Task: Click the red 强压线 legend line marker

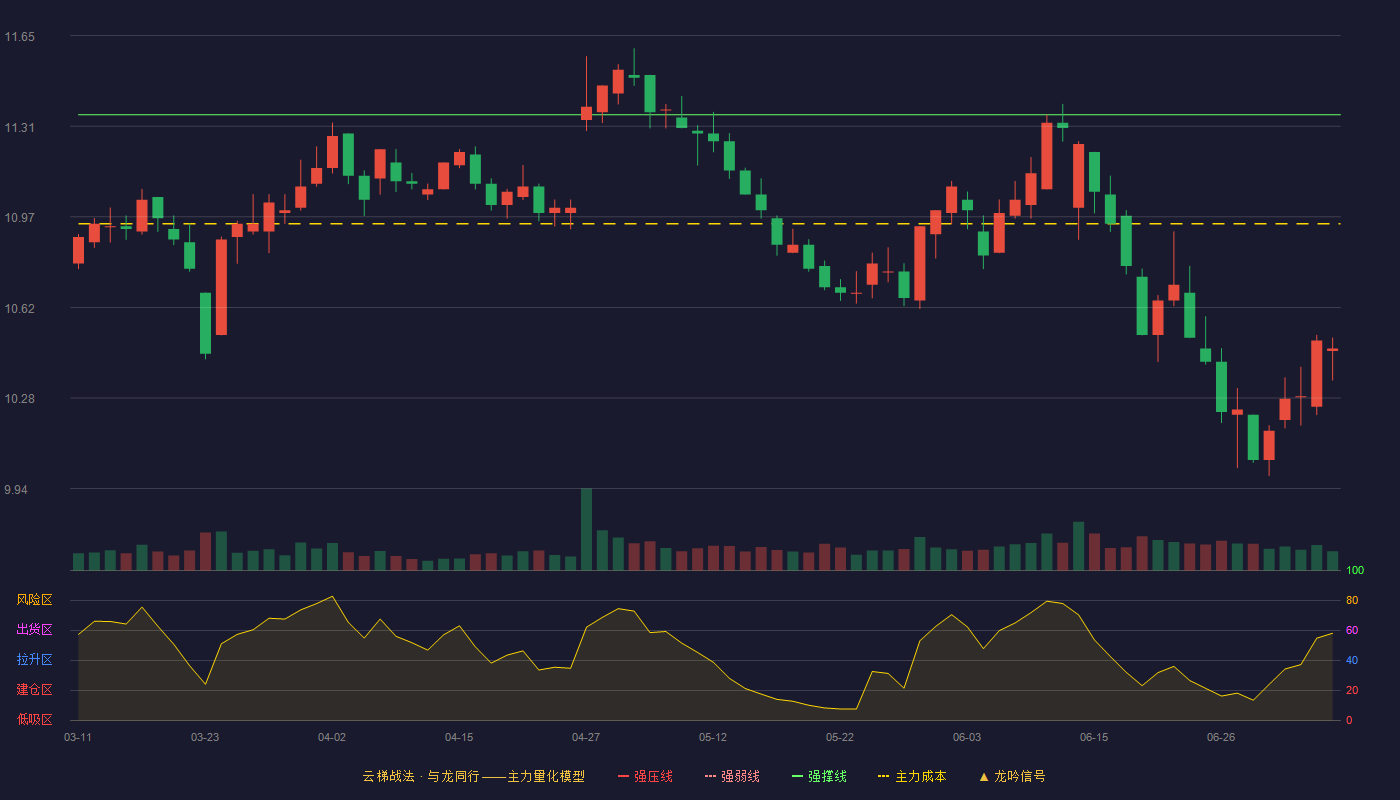Action: pyautogui.click(x=624, y=777)
